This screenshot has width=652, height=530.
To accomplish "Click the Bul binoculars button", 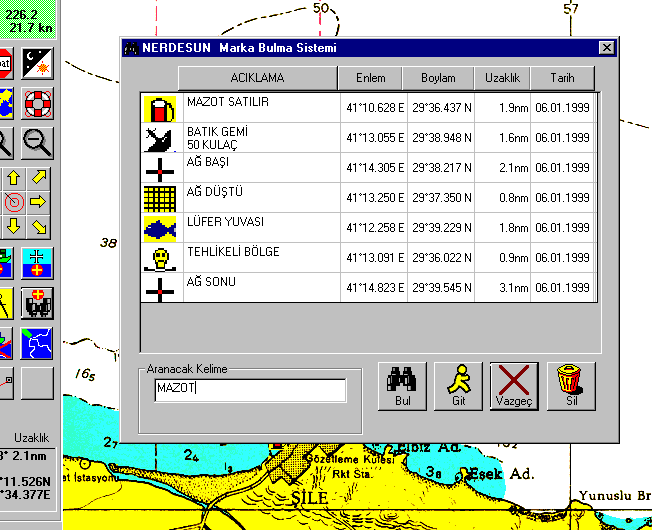I will 402,386.
